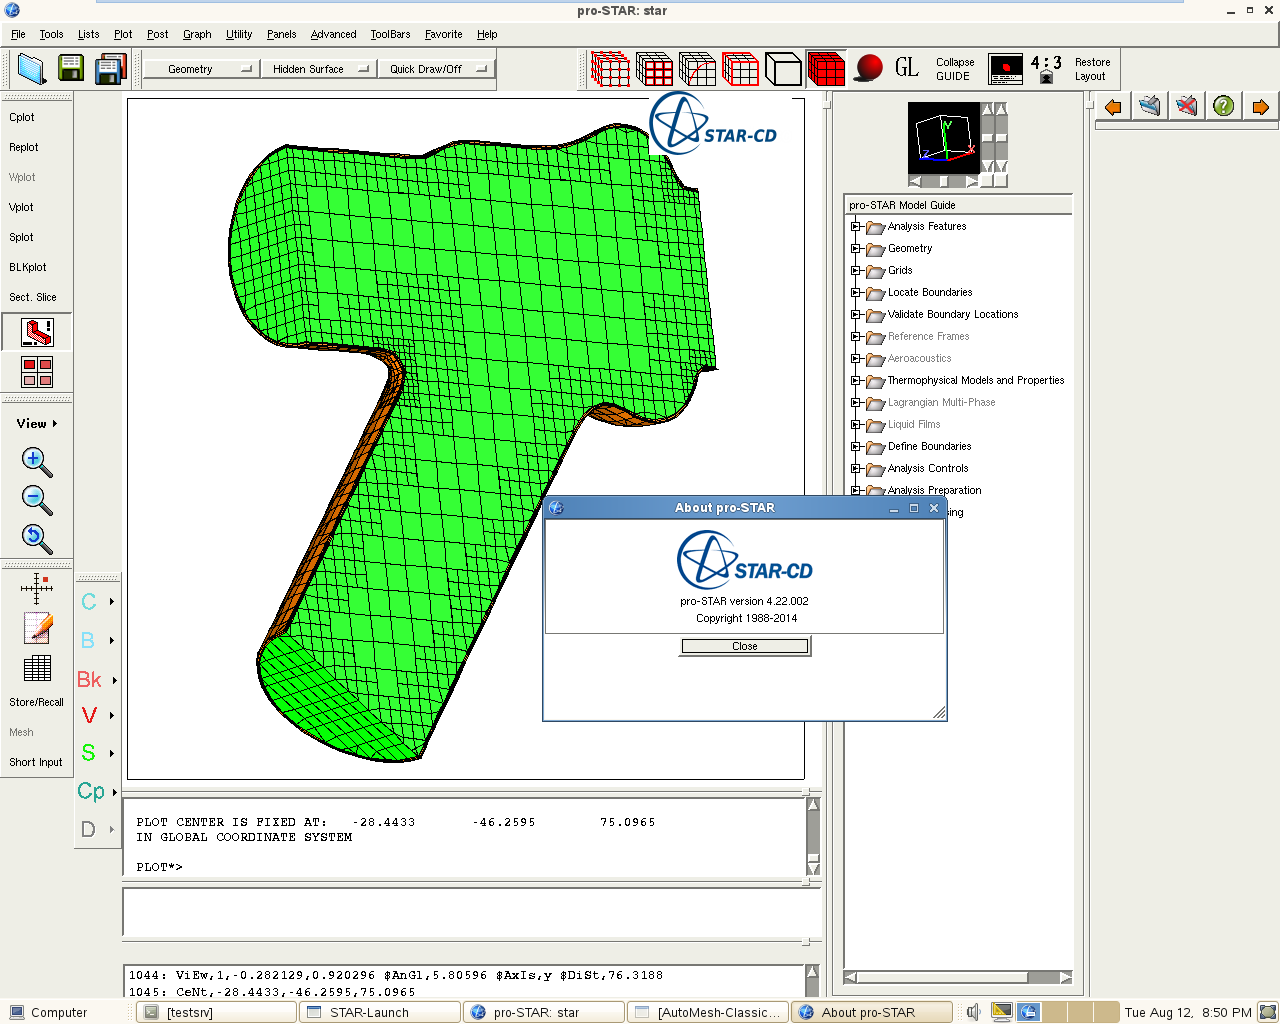The image size is (1280, 1024).
Task: Toggle the solid red shaded cube icon
Action: (x=826, y=69)
